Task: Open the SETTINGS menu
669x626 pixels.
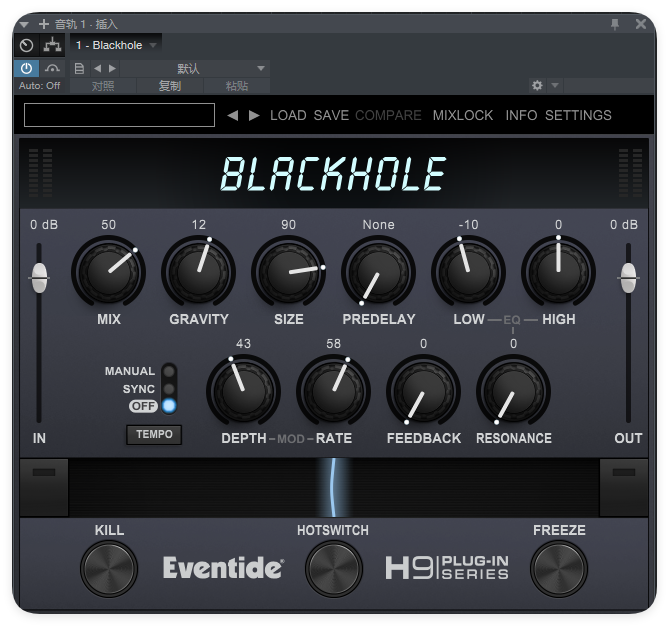Action: tap(578, 115)
